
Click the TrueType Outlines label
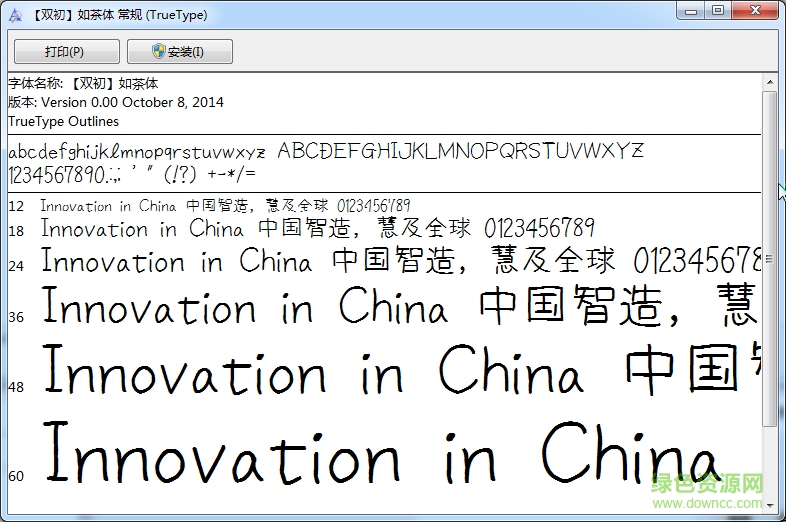pyautogui.click(x=63, y=121)
